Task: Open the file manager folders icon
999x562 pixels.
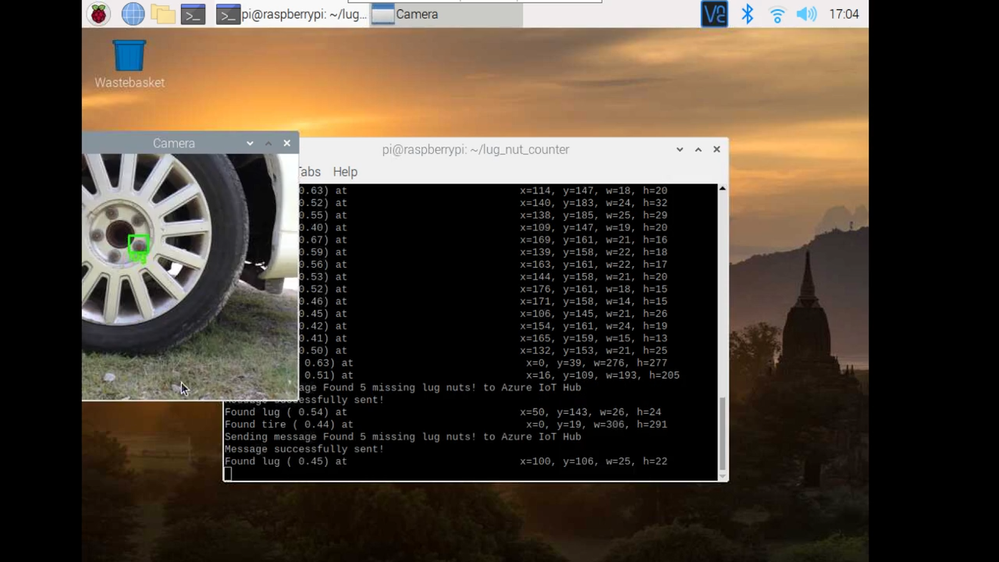Action: pos(163,14)
